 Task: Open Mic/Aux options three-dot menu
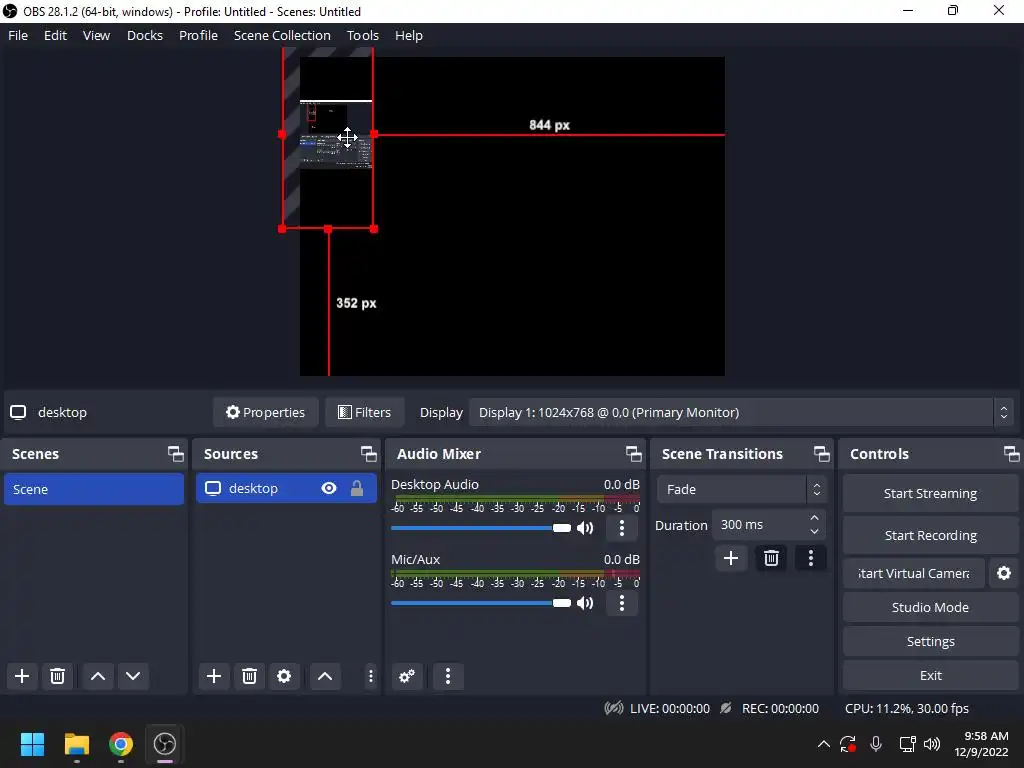pos(622,603)
